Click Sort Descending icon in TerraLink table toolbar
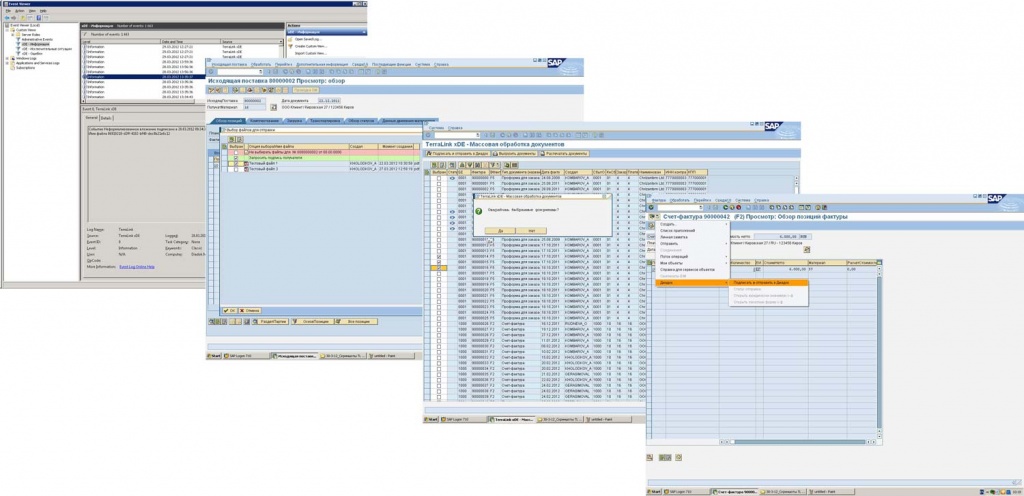The height and width of the screenshot is (496, 1024). [x=470, y=165]
